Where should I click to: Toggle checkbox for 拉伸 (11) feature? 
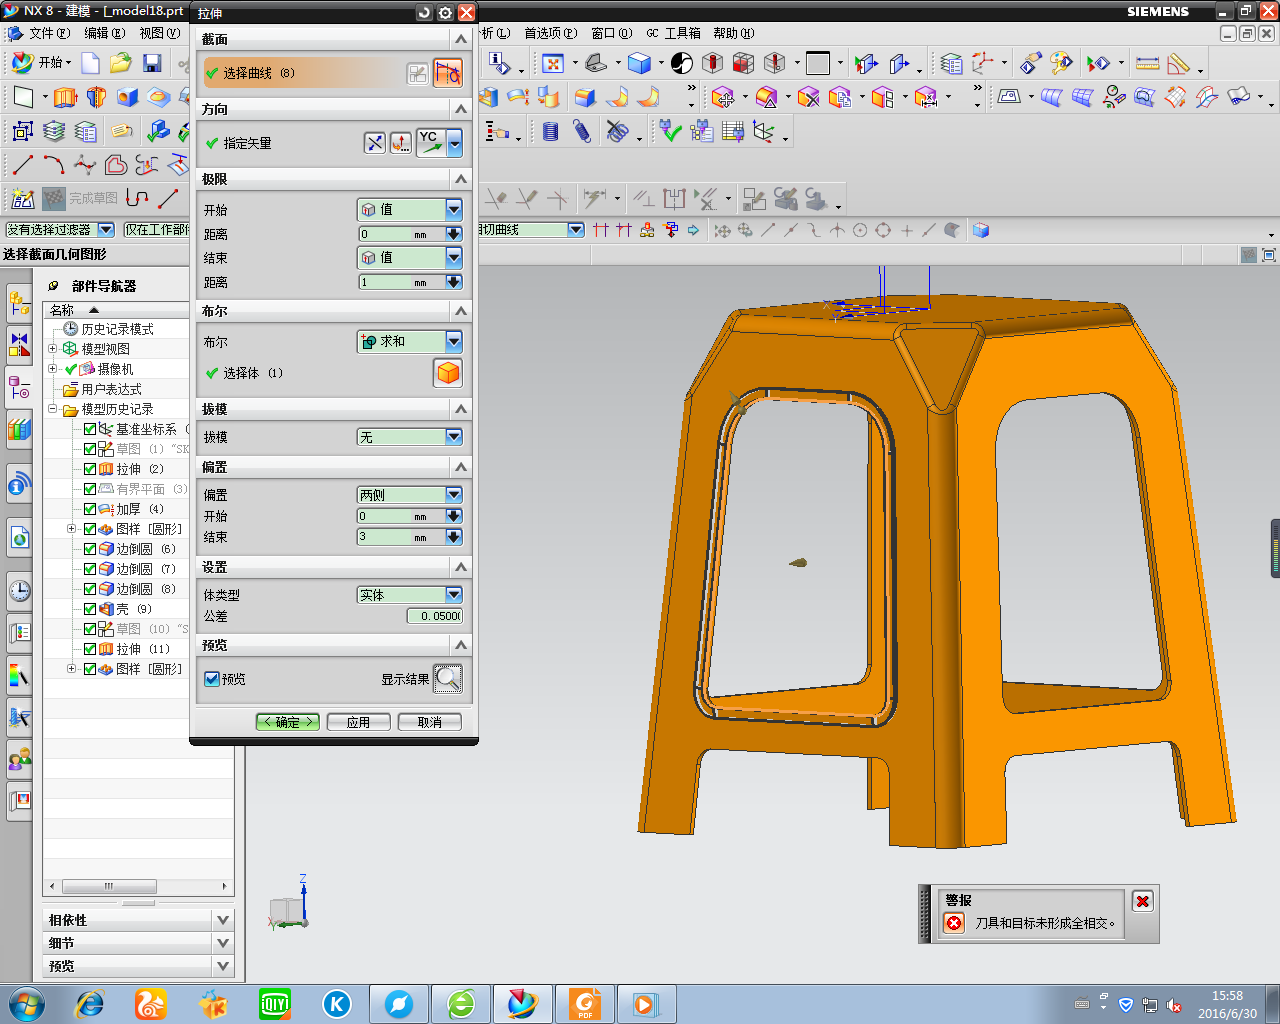(x=90, y=649)
